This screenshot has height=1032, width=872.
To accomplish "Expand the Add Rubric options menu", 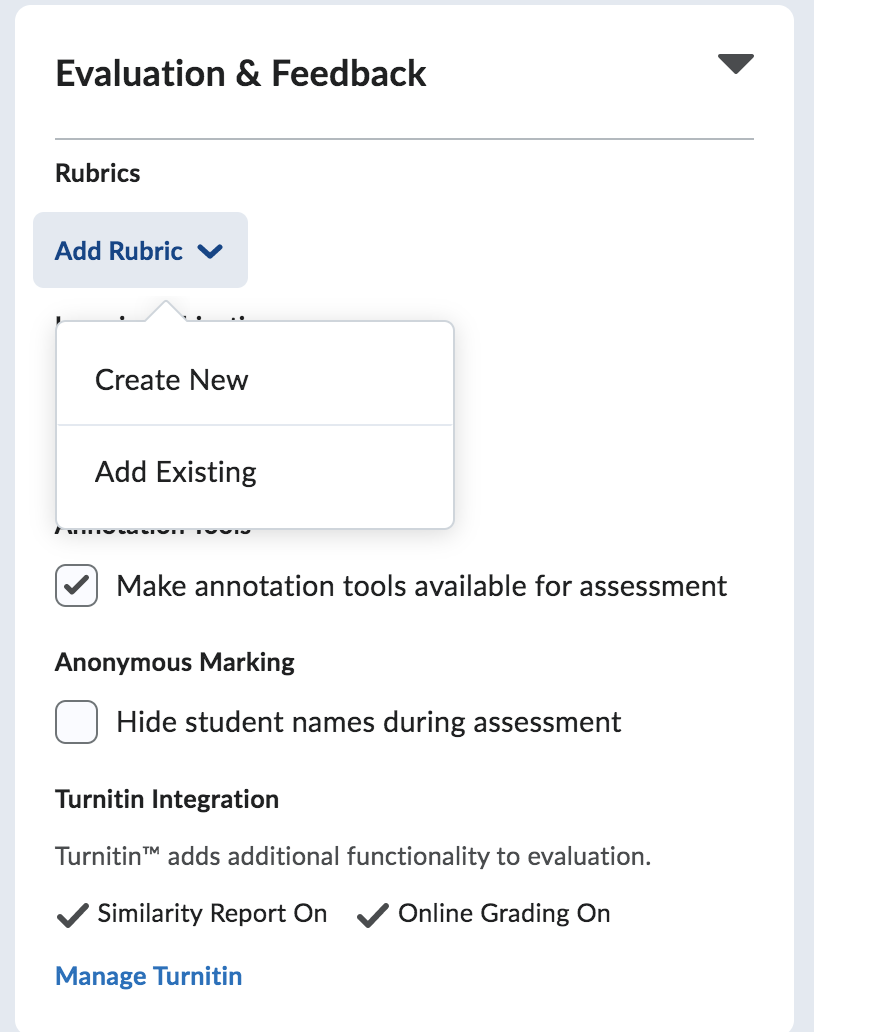I will [x=140, y=251].
